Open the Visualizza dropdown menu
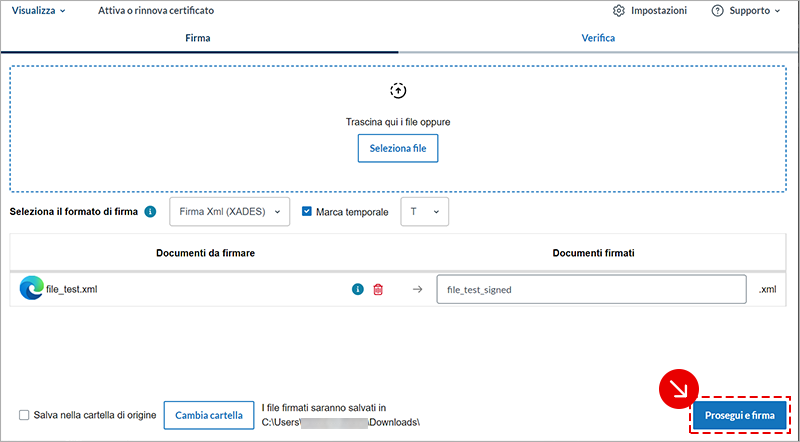This screenshot has width=800, height=442. pyautogui.click(x=38, y=11)
